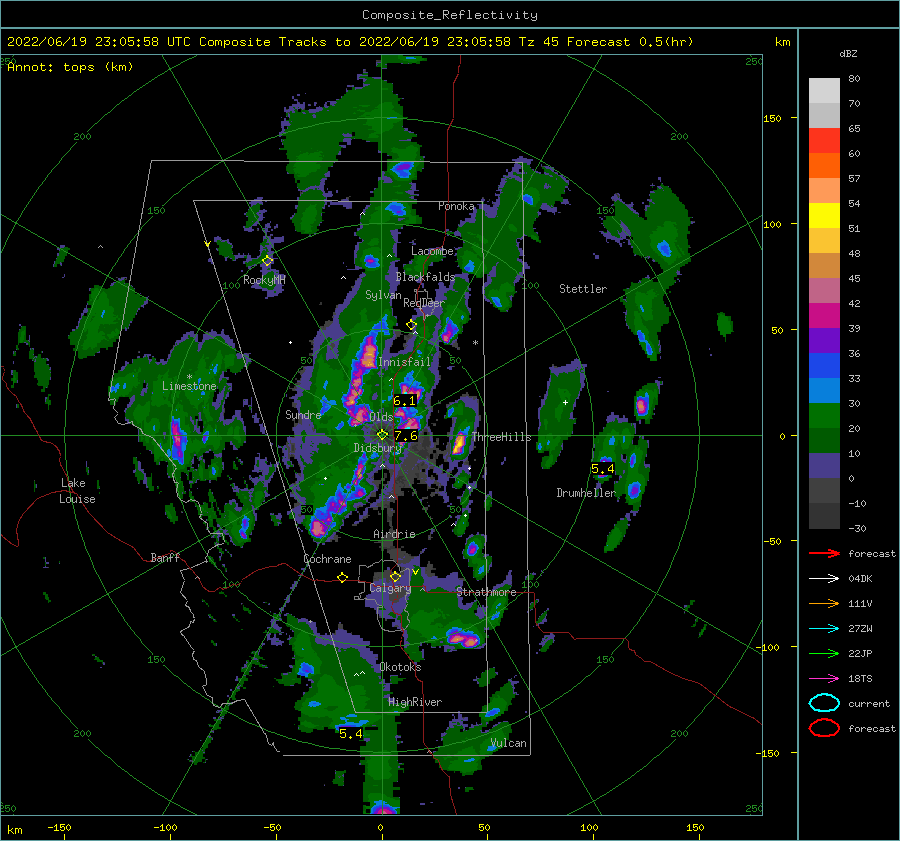Select the red forecast arrow legend icon
Image resolution: width=900 pixels, height=841 pixels.
pyautogui.click(x=824, y=553)
